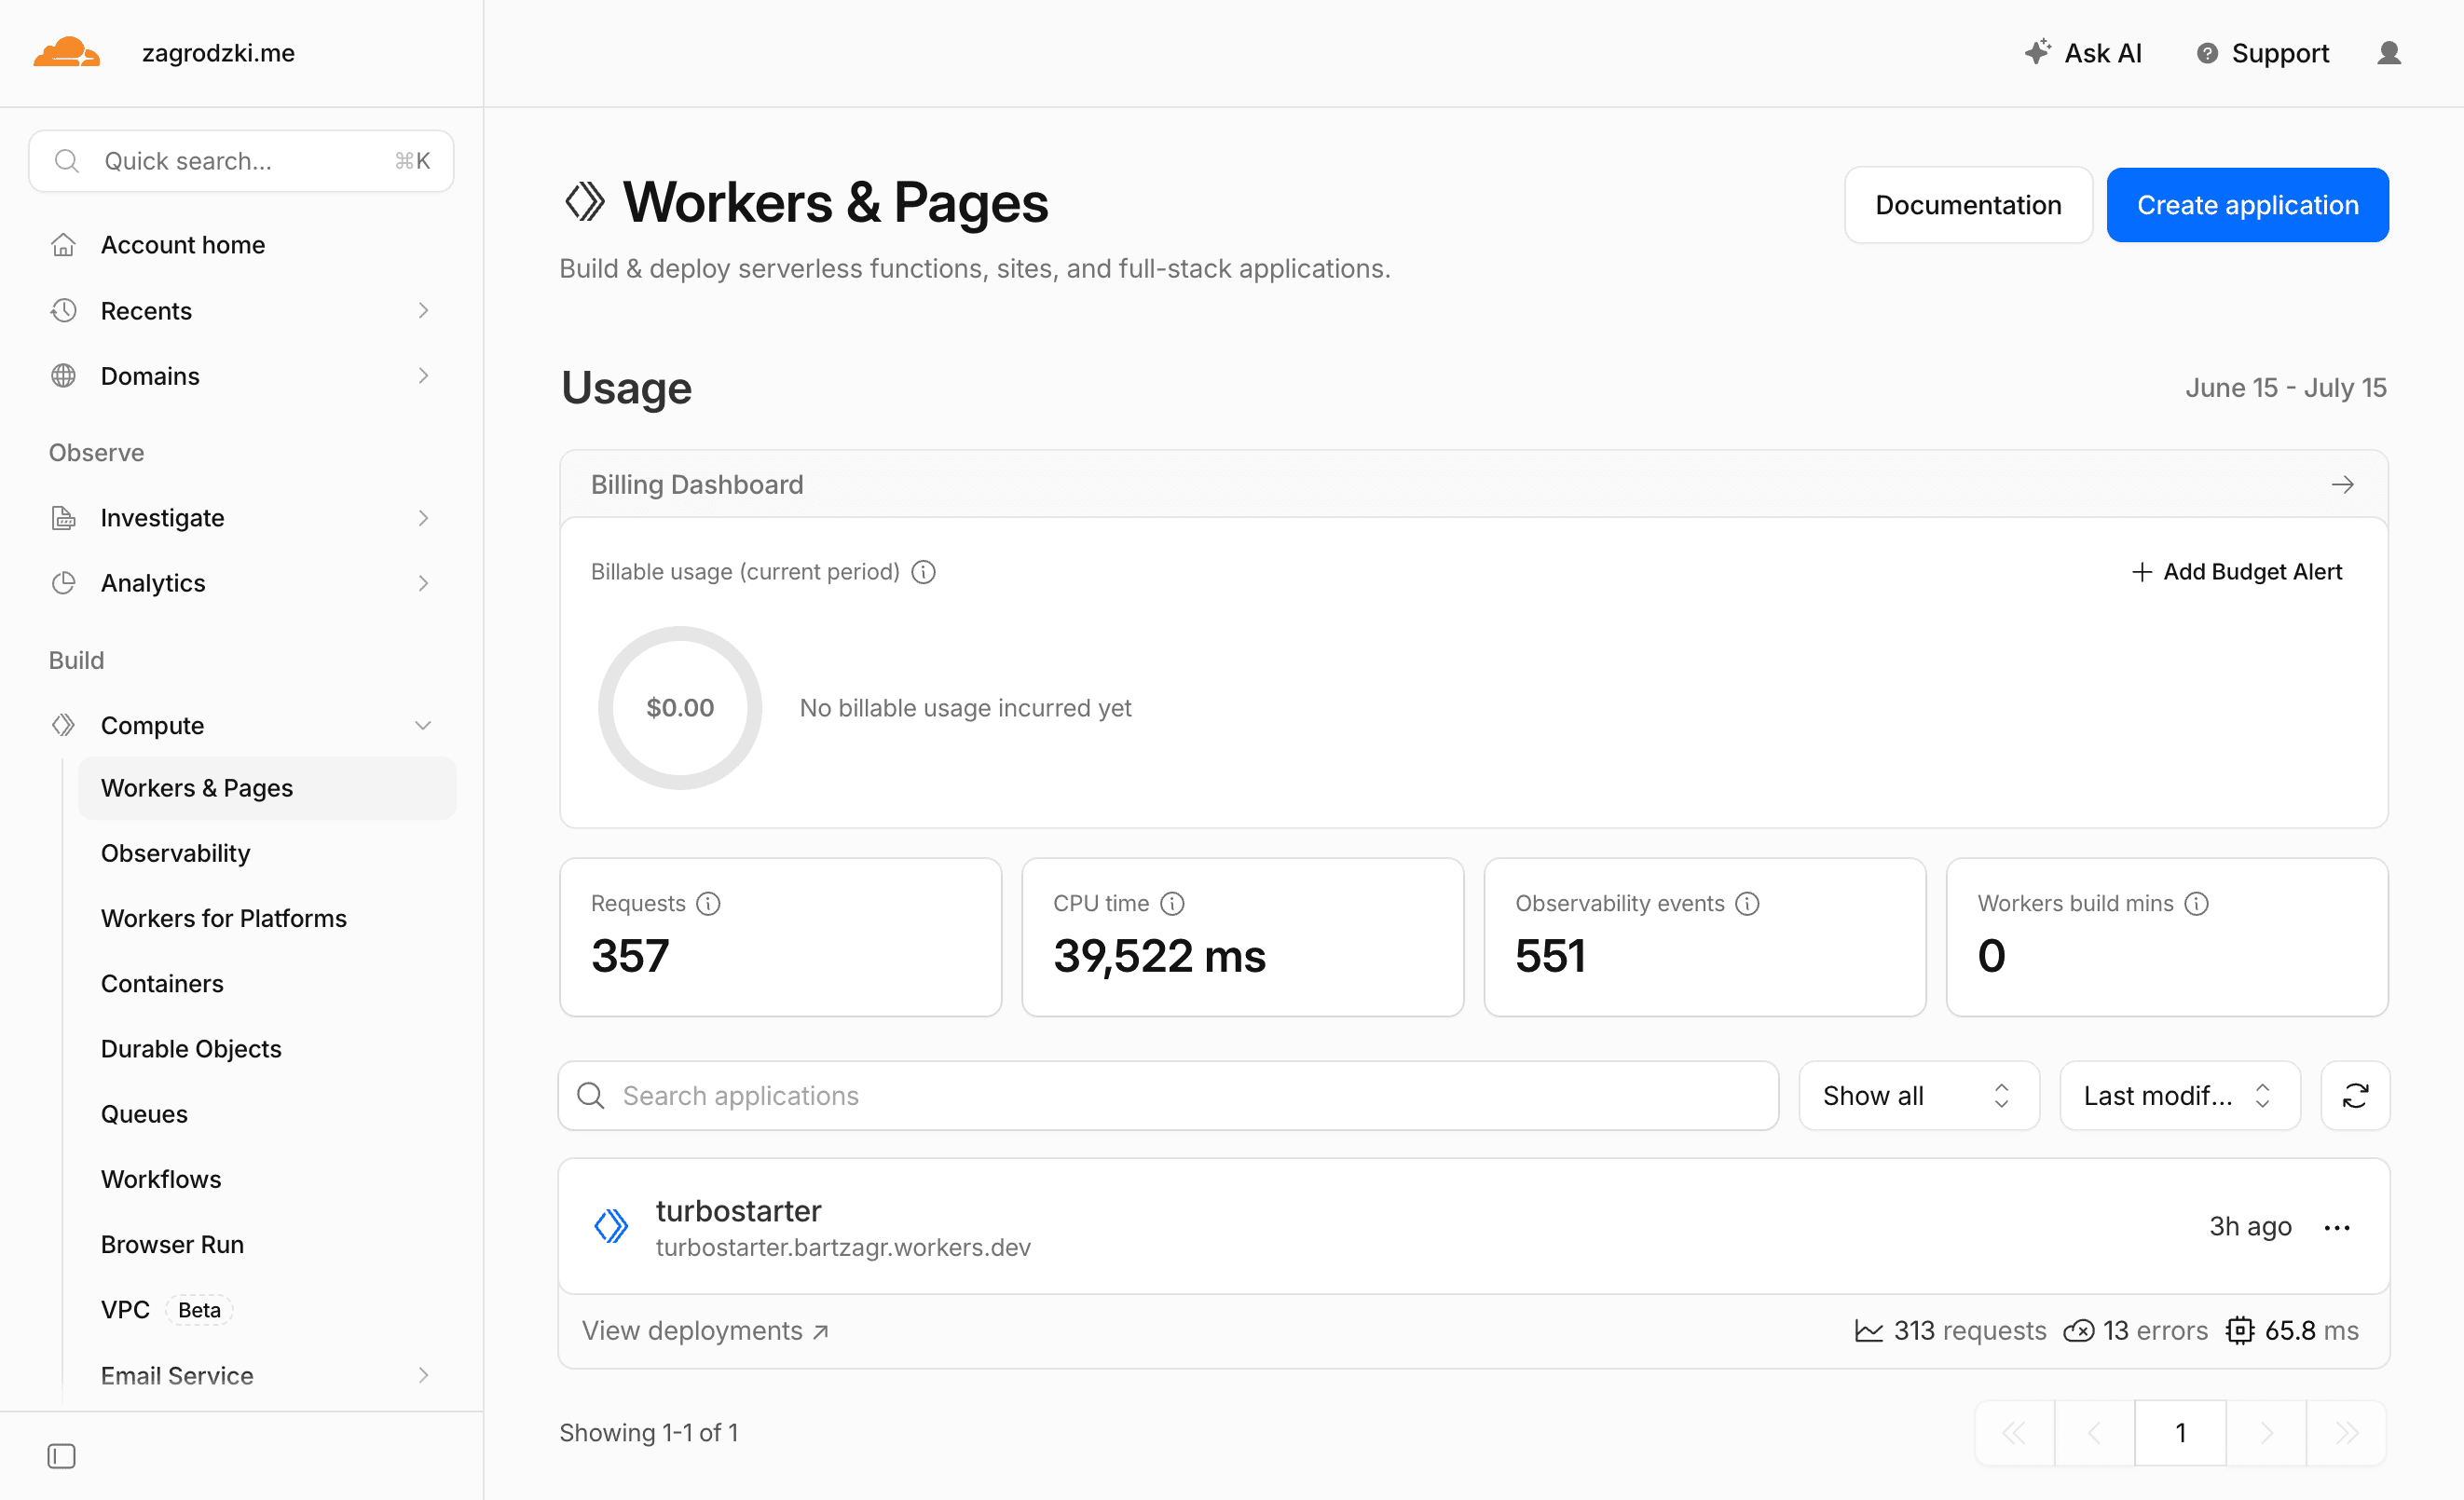
Task: Click the Account home house icon
Action: coord(64,245)
